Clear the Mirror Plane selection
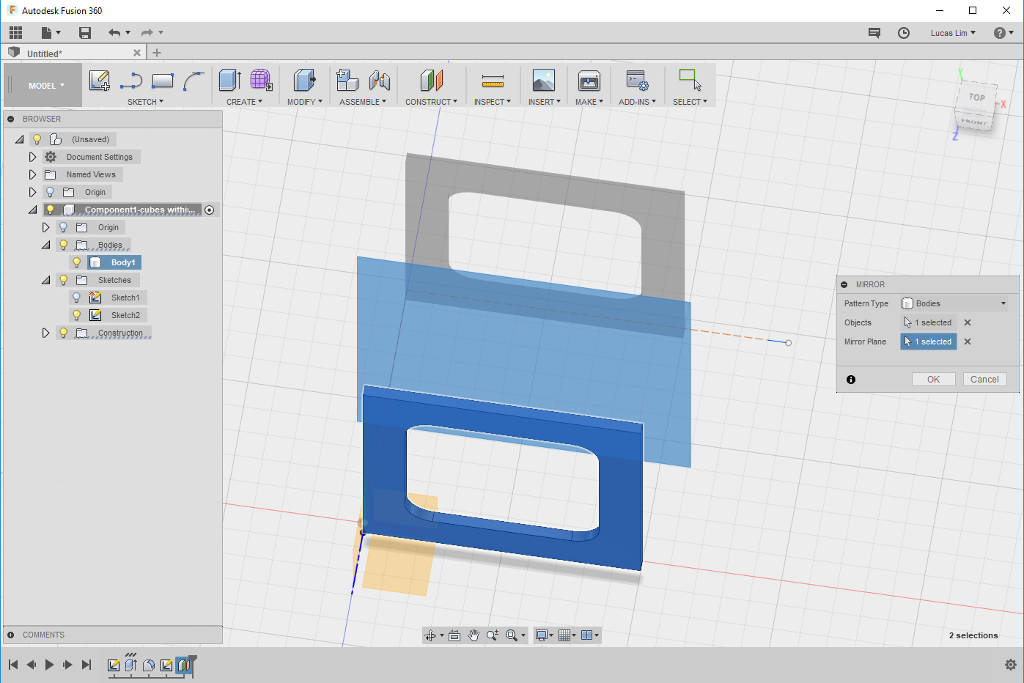The width and height of the screenshot is (1024, 683). [x=967, y=341]
